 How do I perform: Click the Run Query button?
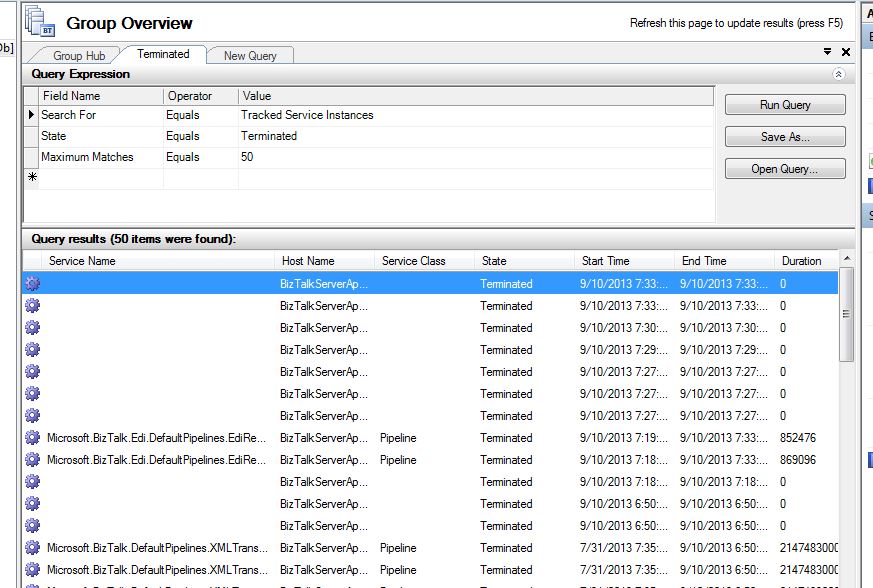coord(785,105)
